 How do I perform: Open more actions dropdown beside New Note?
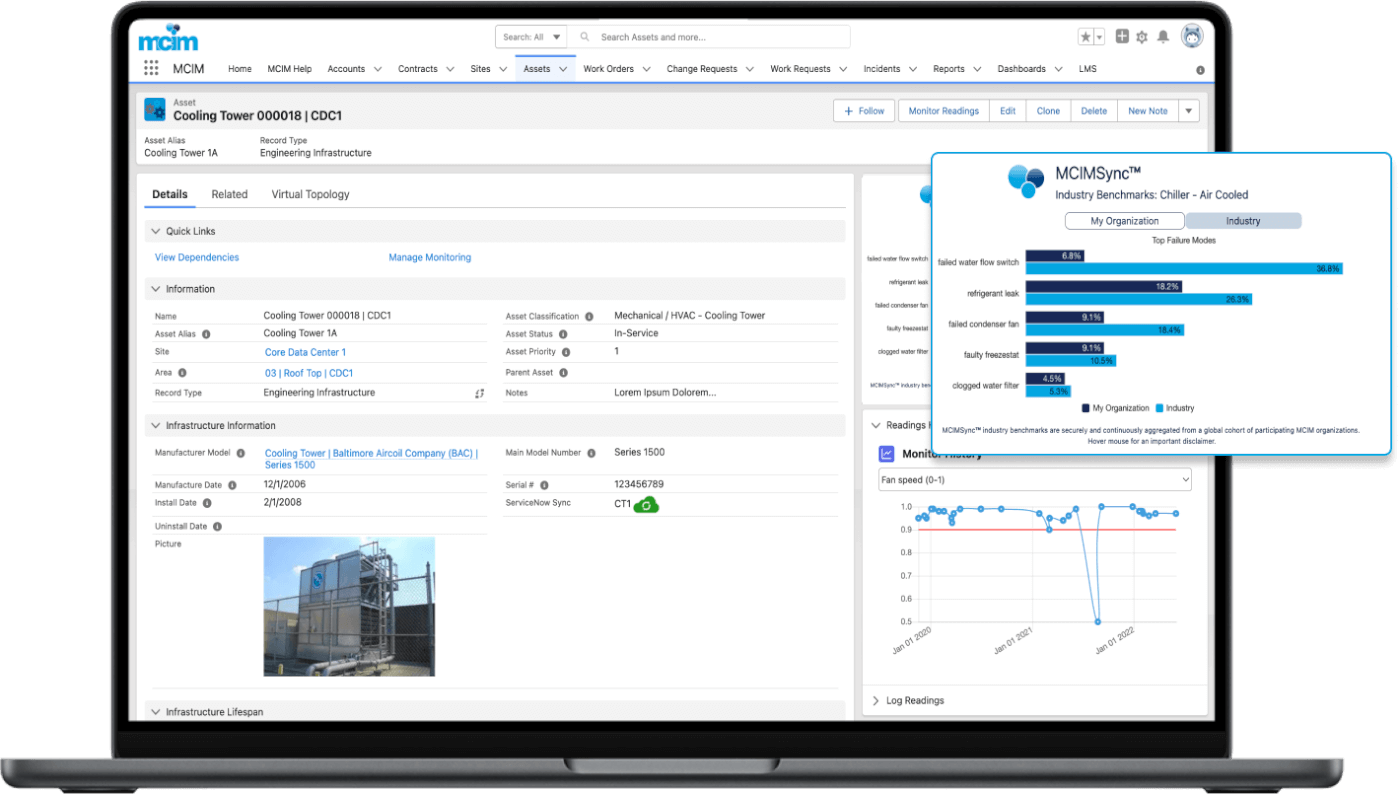pyautogui.click(x=1189, y=111)
